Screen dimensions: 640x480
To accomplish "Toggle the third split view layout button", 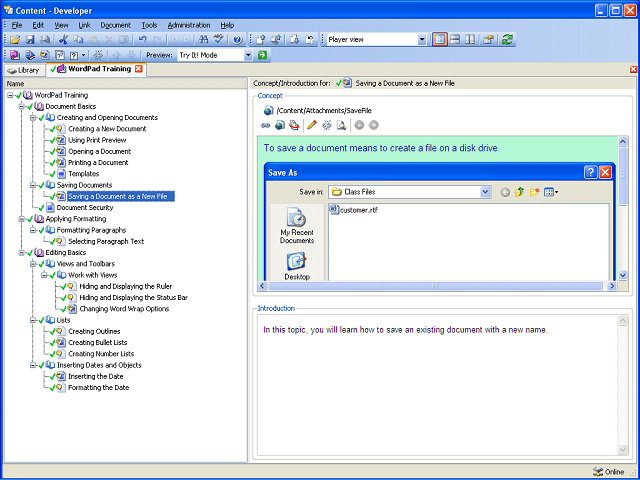I will pyautogui.click(x=470, y=40).
